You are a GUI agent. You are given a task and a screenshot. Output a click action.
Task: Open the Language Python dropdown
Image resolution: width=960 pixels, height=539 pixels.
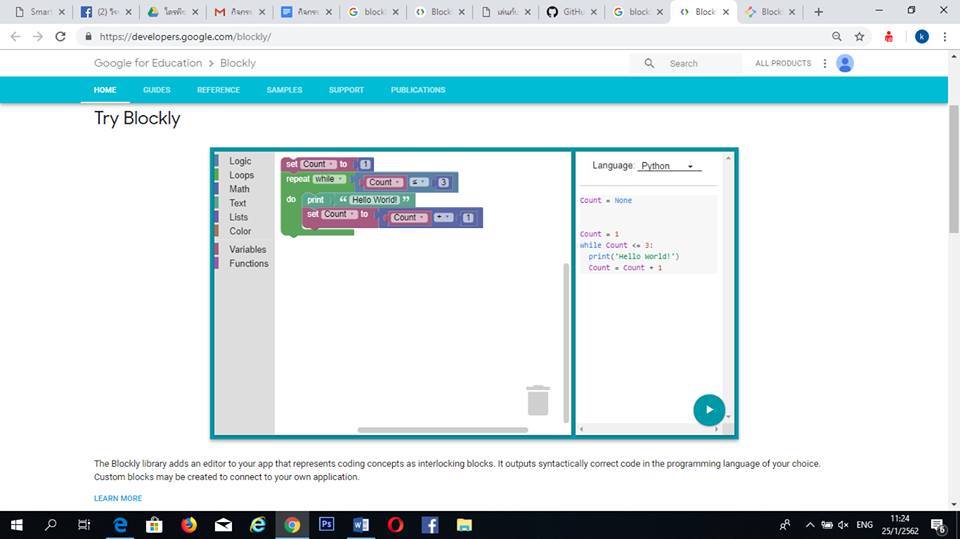pyautogui.click(x=669, y=166)
